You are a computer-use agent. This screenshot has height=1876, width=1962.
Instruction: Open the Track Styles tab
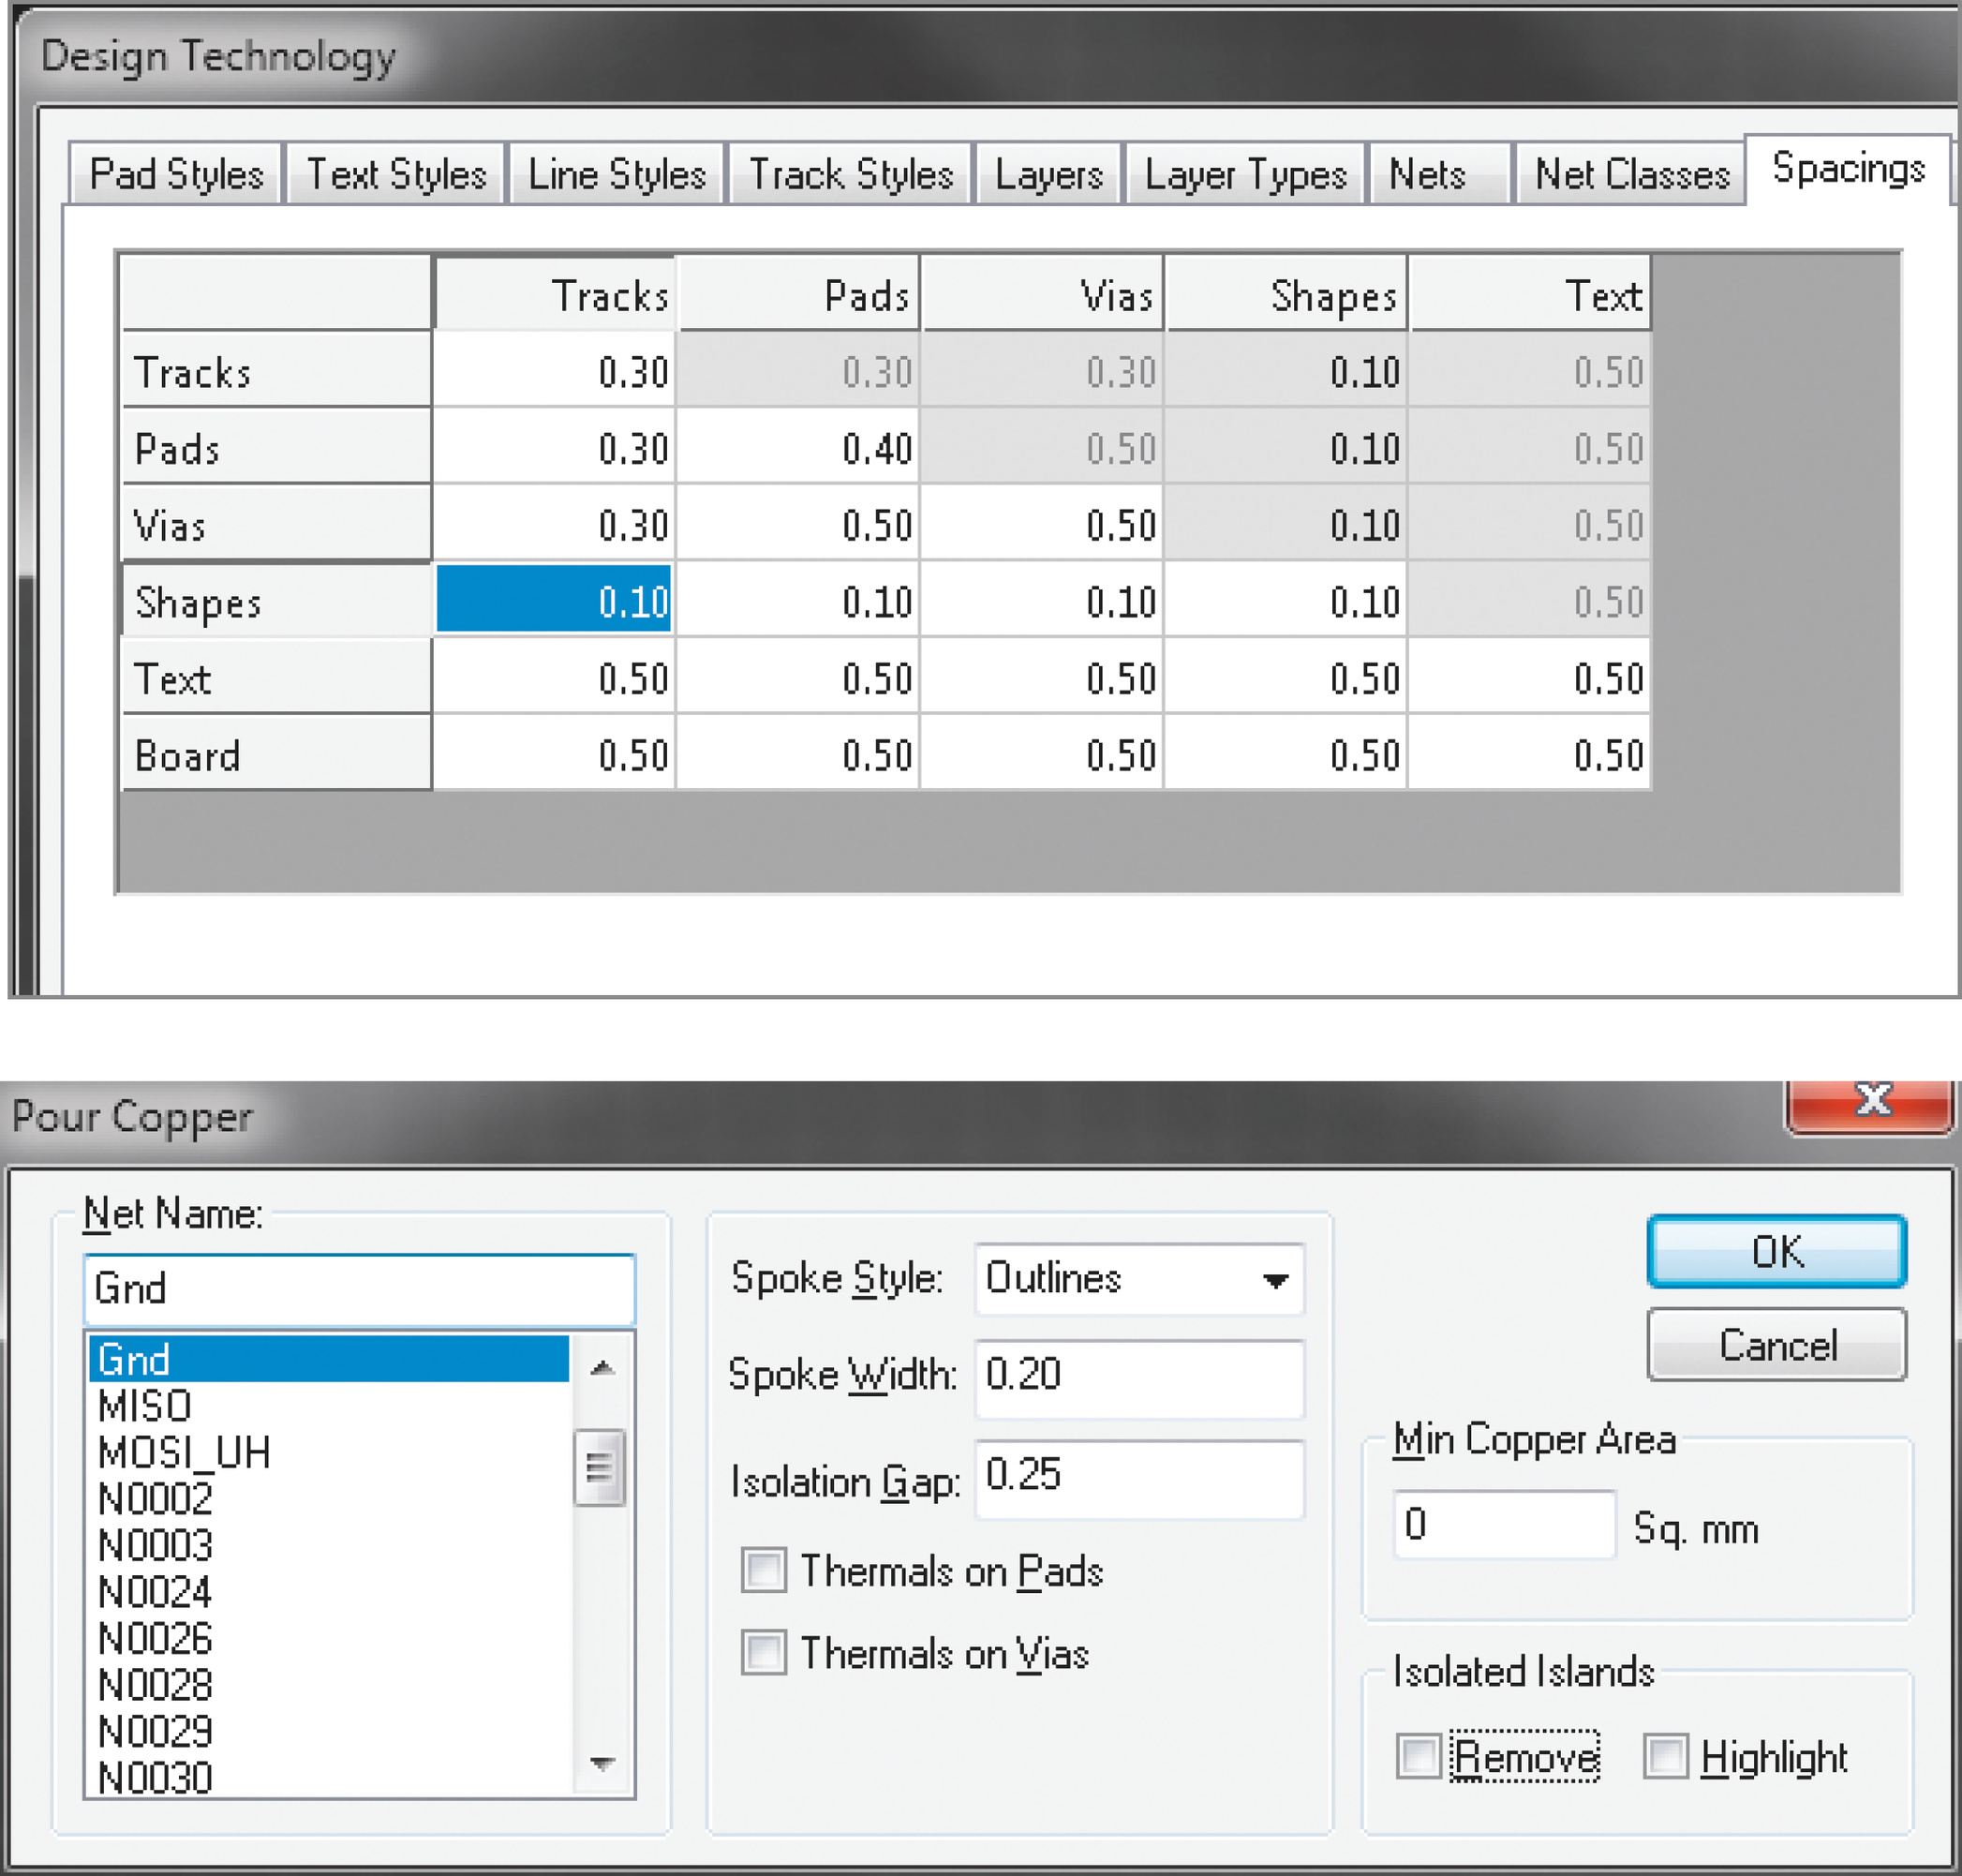[851, 175]
